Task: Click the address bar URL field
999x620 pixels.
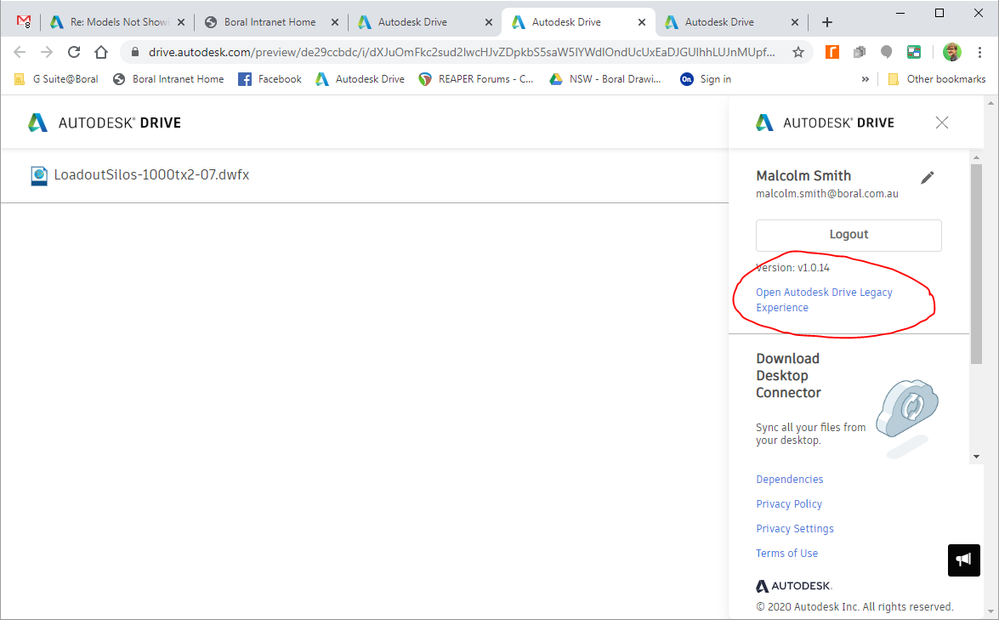Action: (461, 52)
